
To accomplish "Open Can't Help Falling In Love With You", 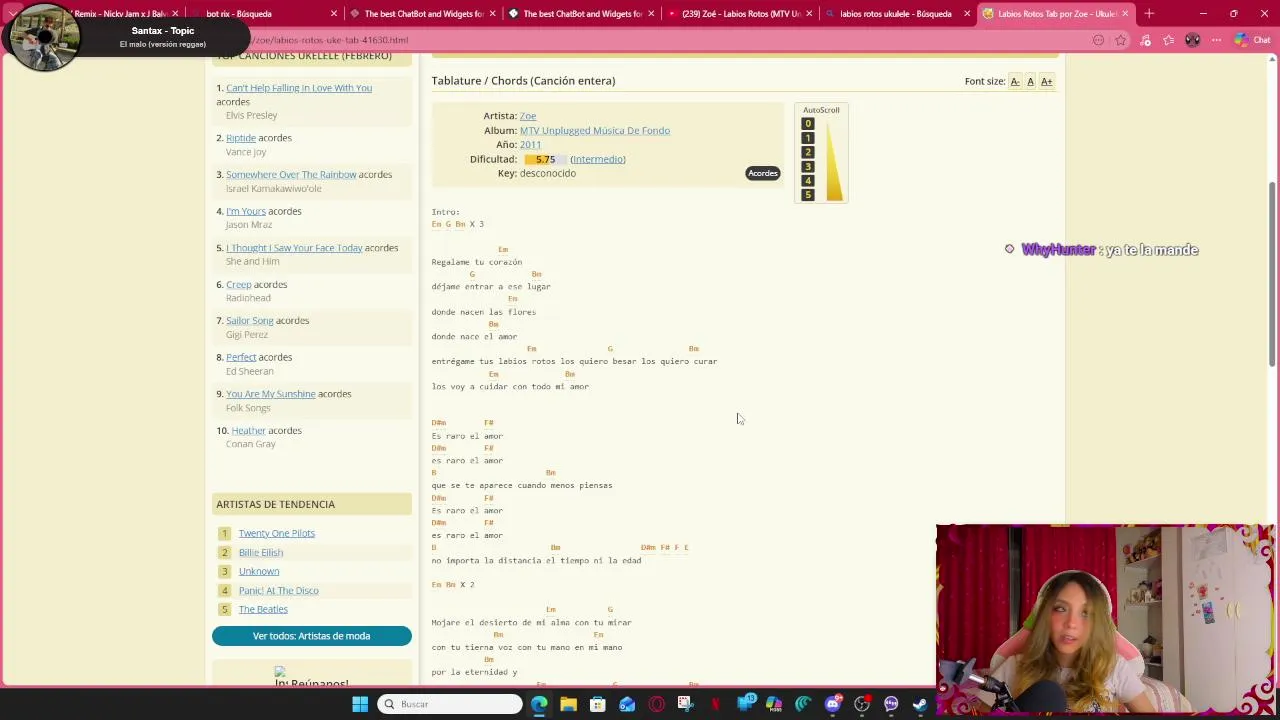I will pyautogui.click(x=299, y=88).
